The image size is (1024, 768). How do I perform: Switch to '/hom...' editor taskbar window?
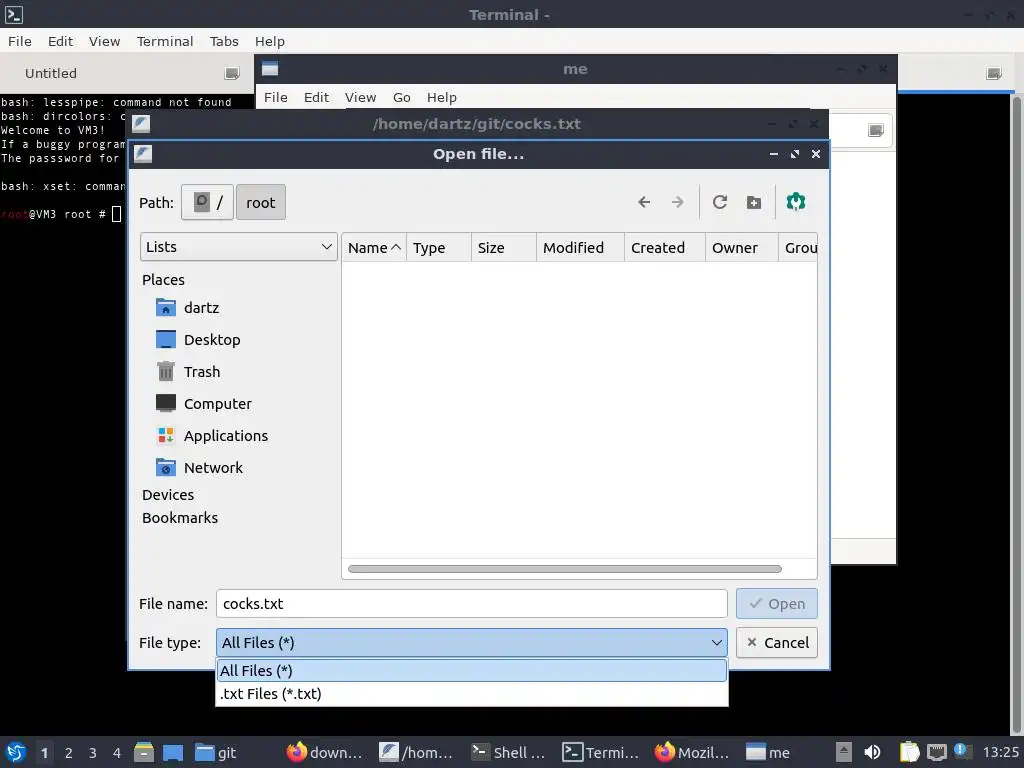coord(416,752)
